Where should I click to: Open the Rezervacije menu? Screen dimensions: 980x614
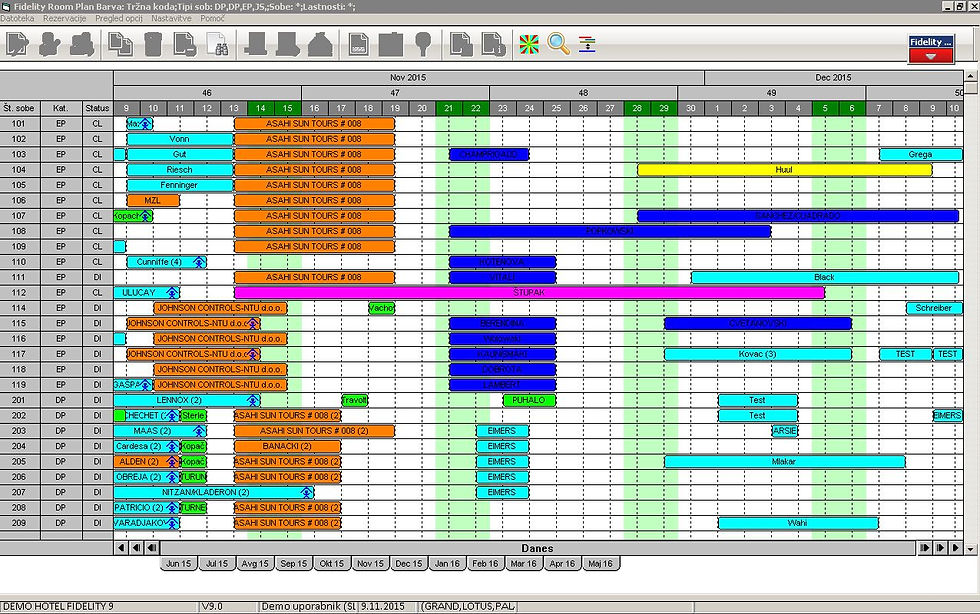(x=64, y=19)
